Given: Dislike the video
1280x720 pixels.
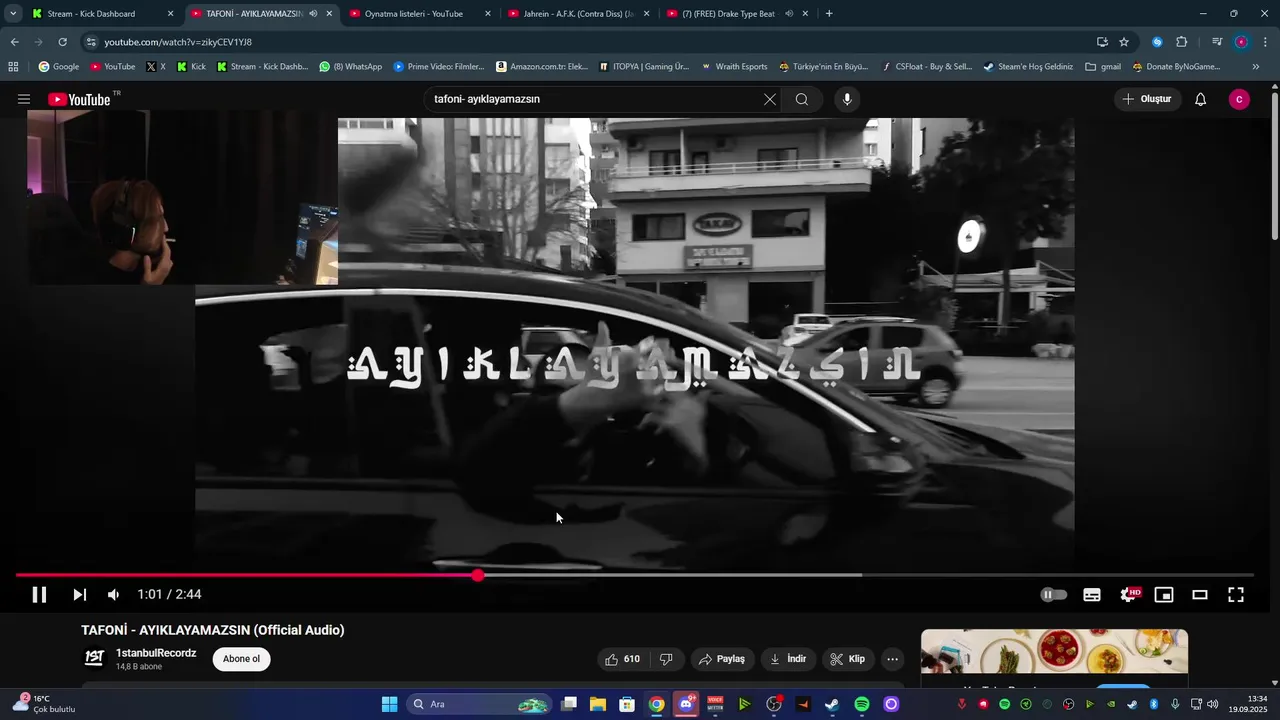Looking at the screenshot, I should pos(666,659).
